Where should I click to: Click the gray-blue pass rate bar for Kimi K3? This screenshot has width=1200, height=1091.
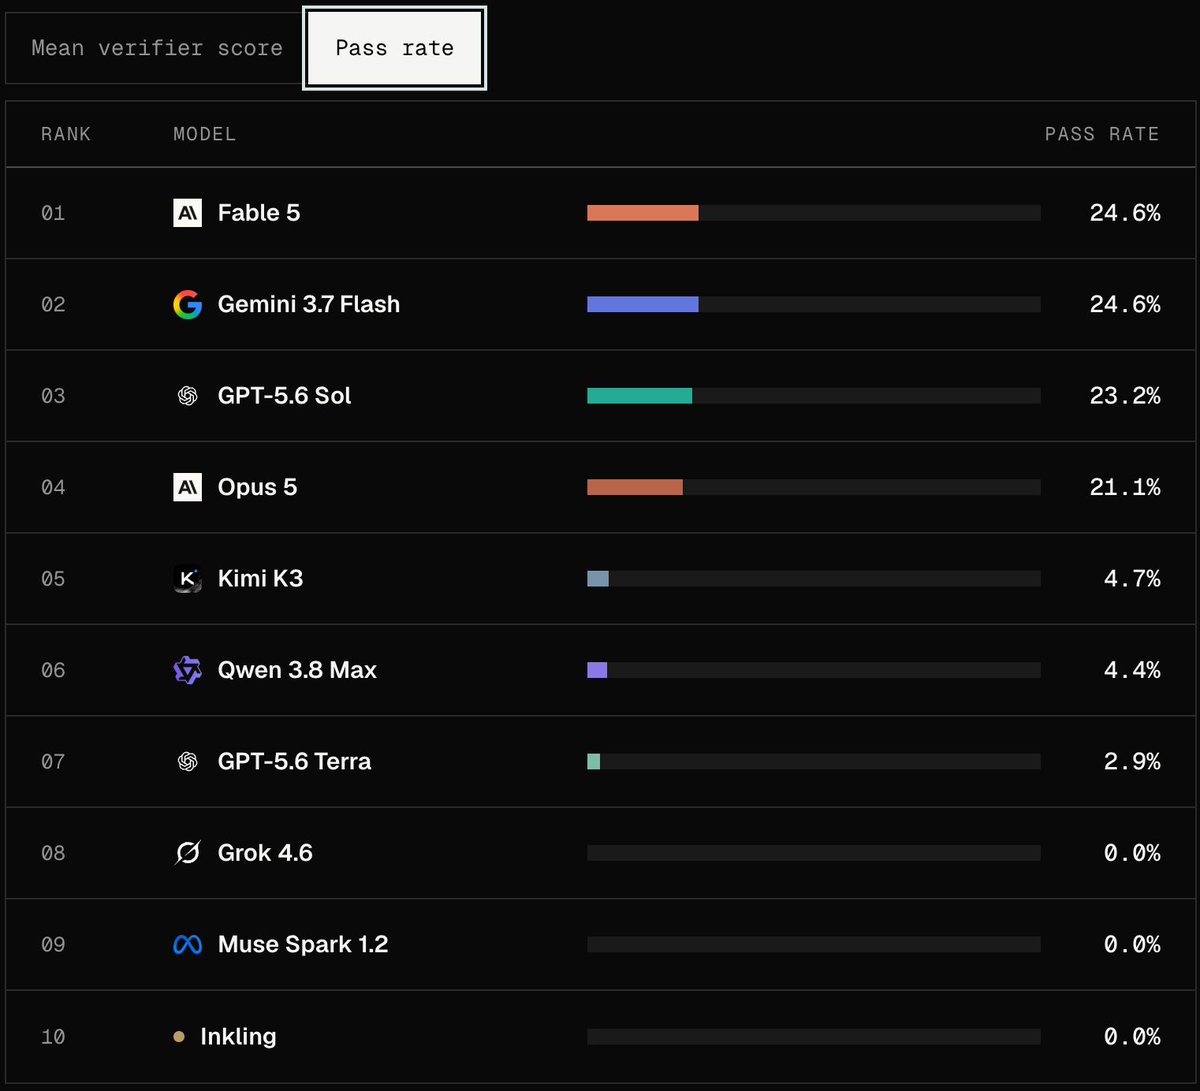point(598,579)
